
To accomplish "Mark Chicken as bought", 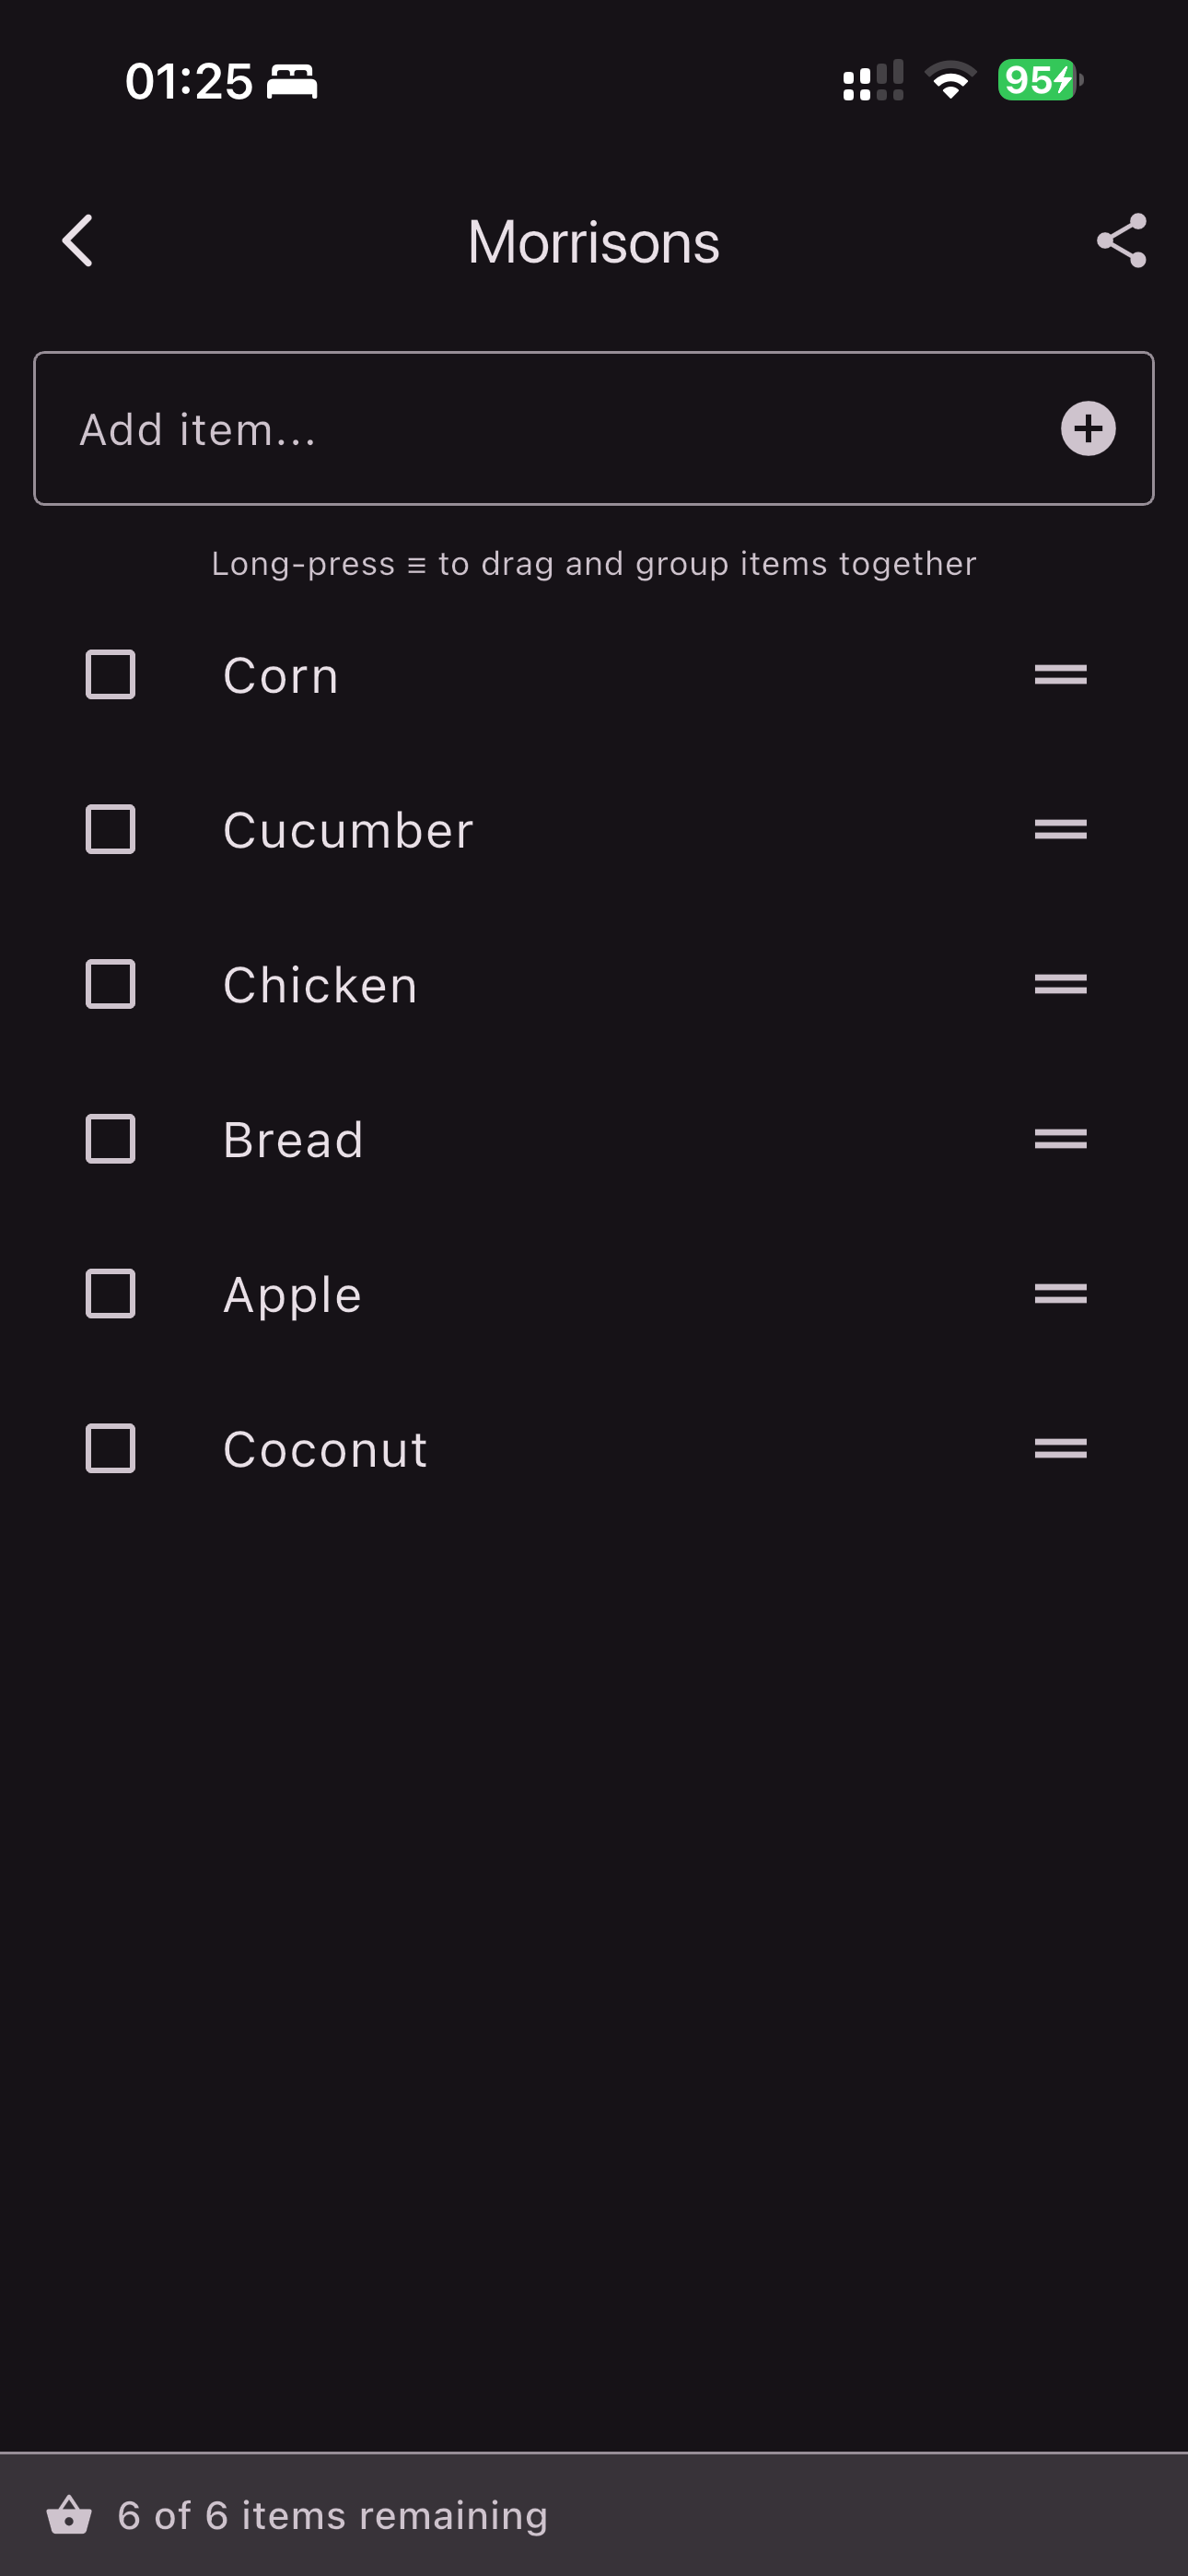I will [x=110, y=984].
